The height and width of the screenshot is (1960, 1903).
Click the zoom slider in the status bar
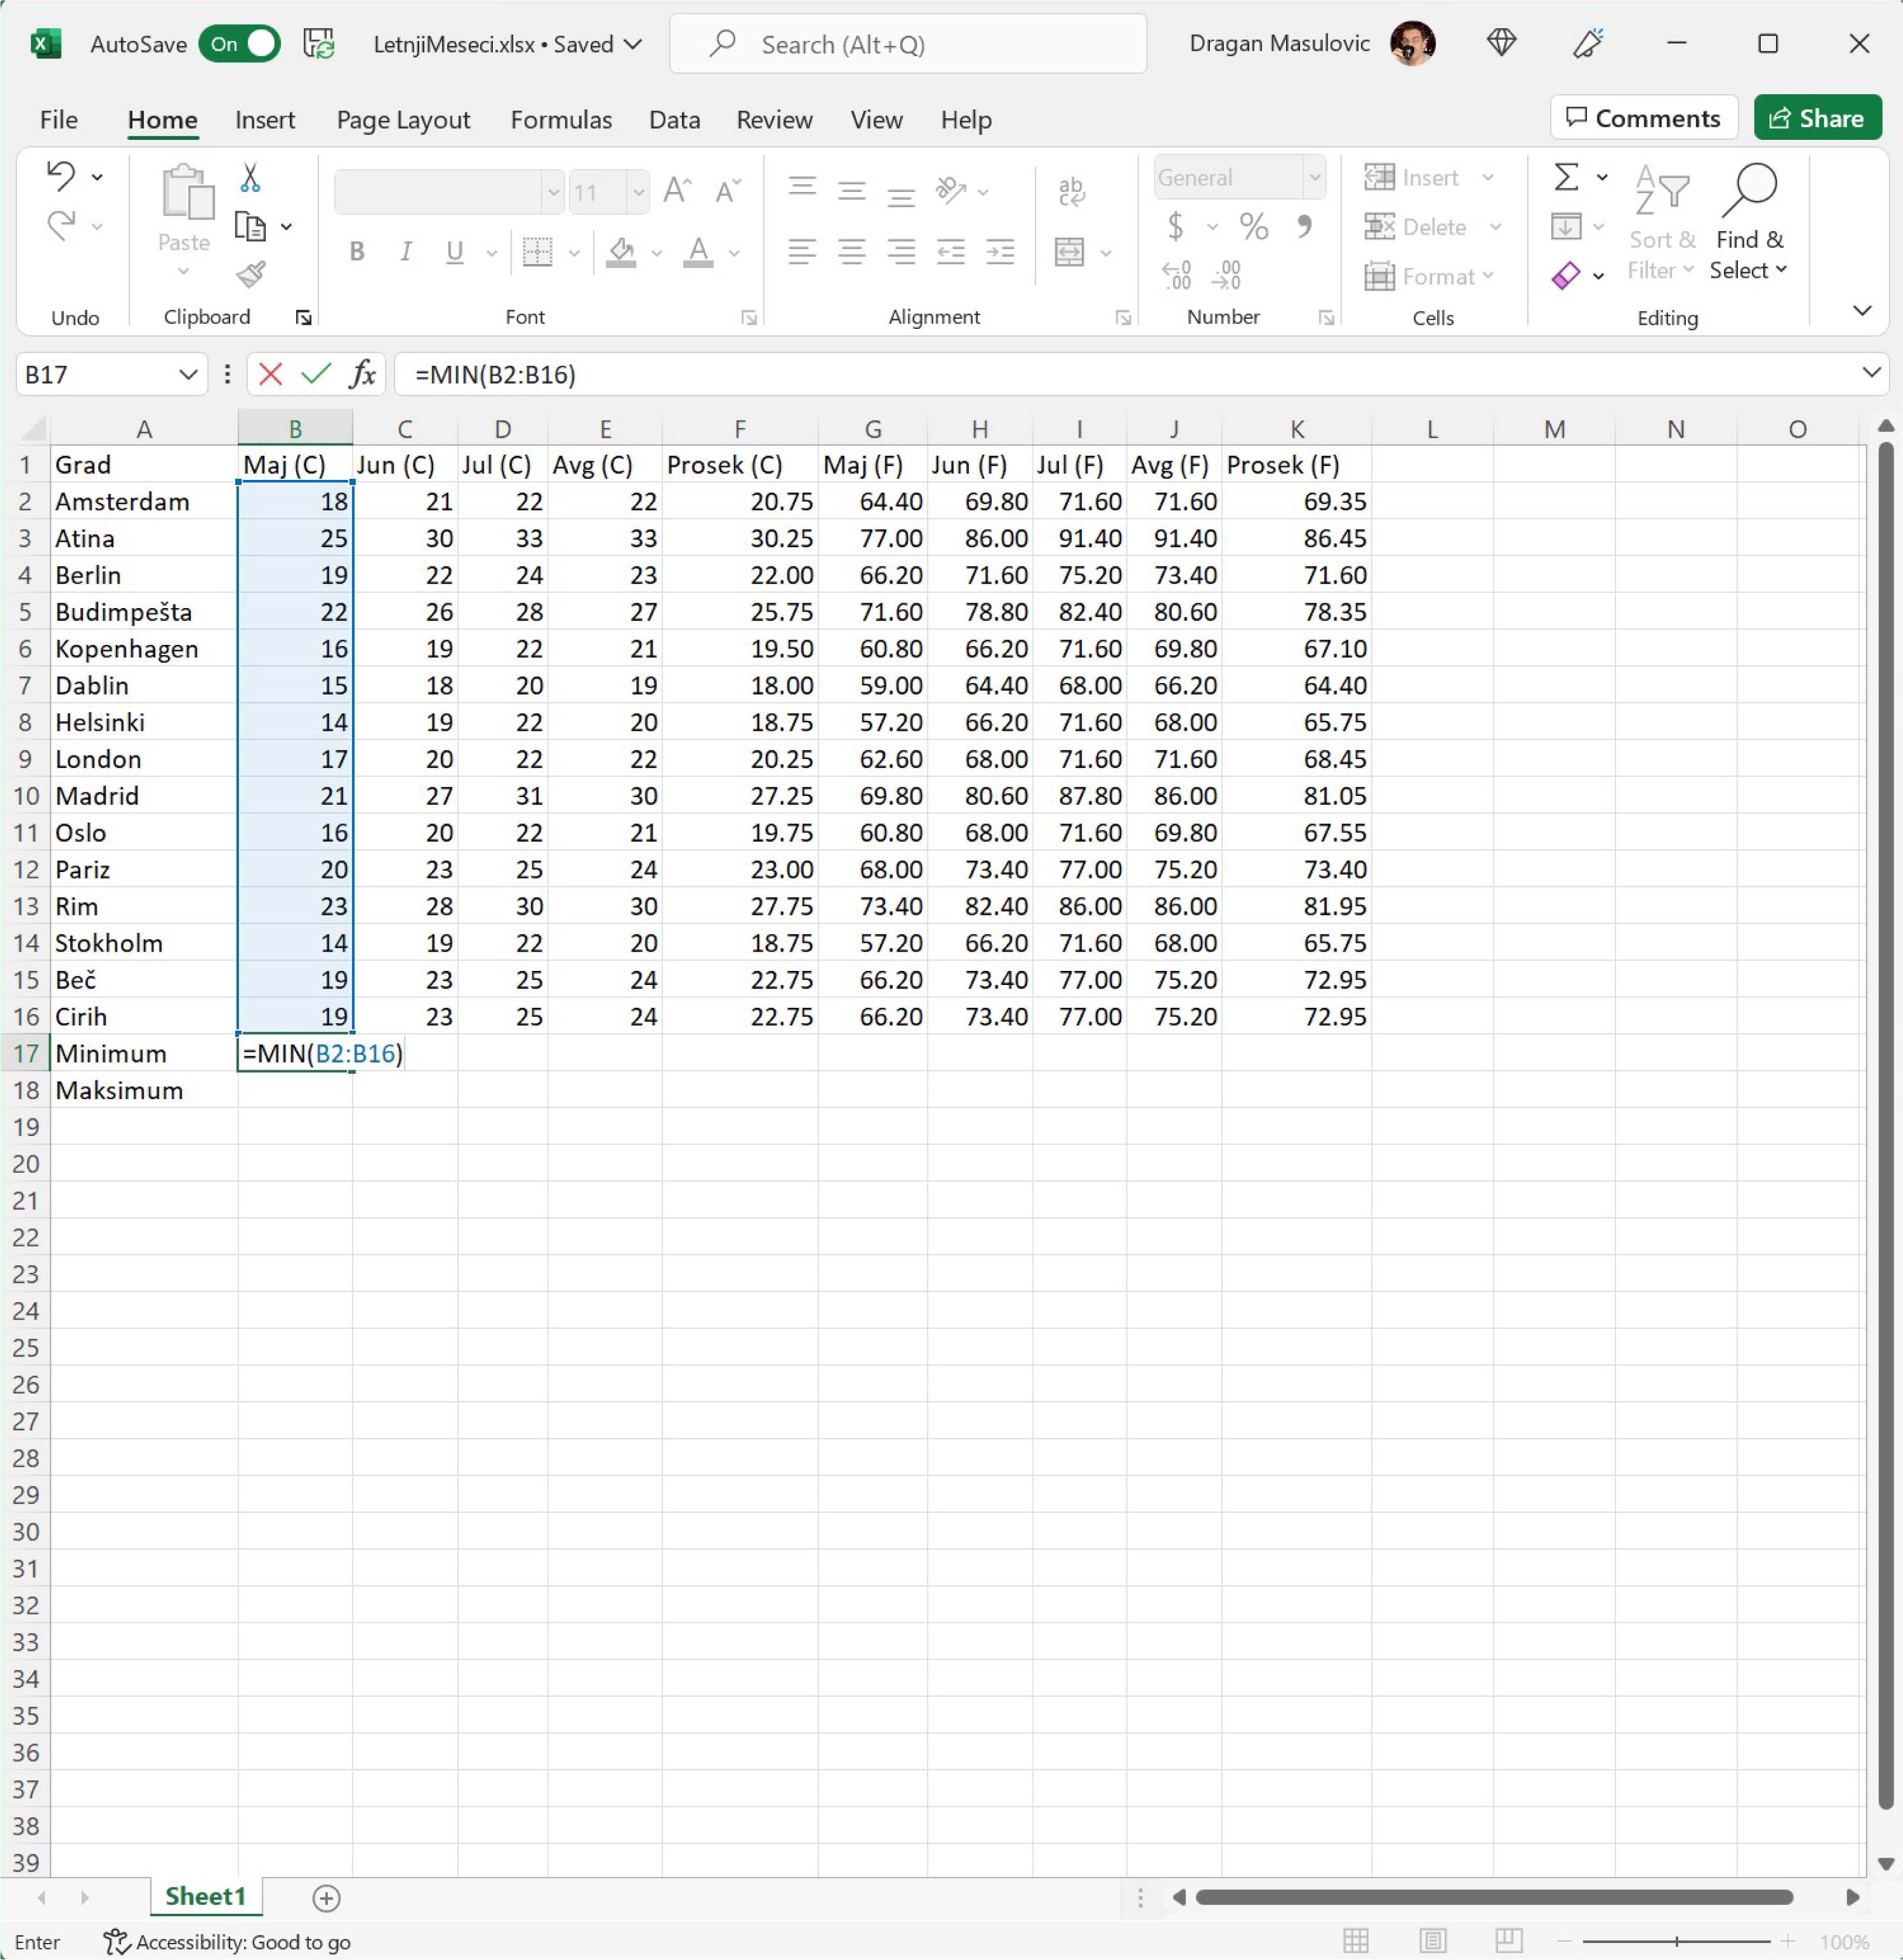pos(1677,1941)
